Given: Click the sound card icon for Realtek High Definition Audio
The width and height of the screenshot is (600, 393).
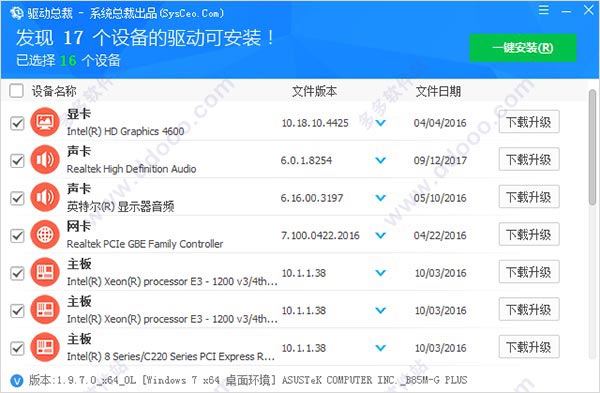Looking at the screenshot, I should pos(45,160).
